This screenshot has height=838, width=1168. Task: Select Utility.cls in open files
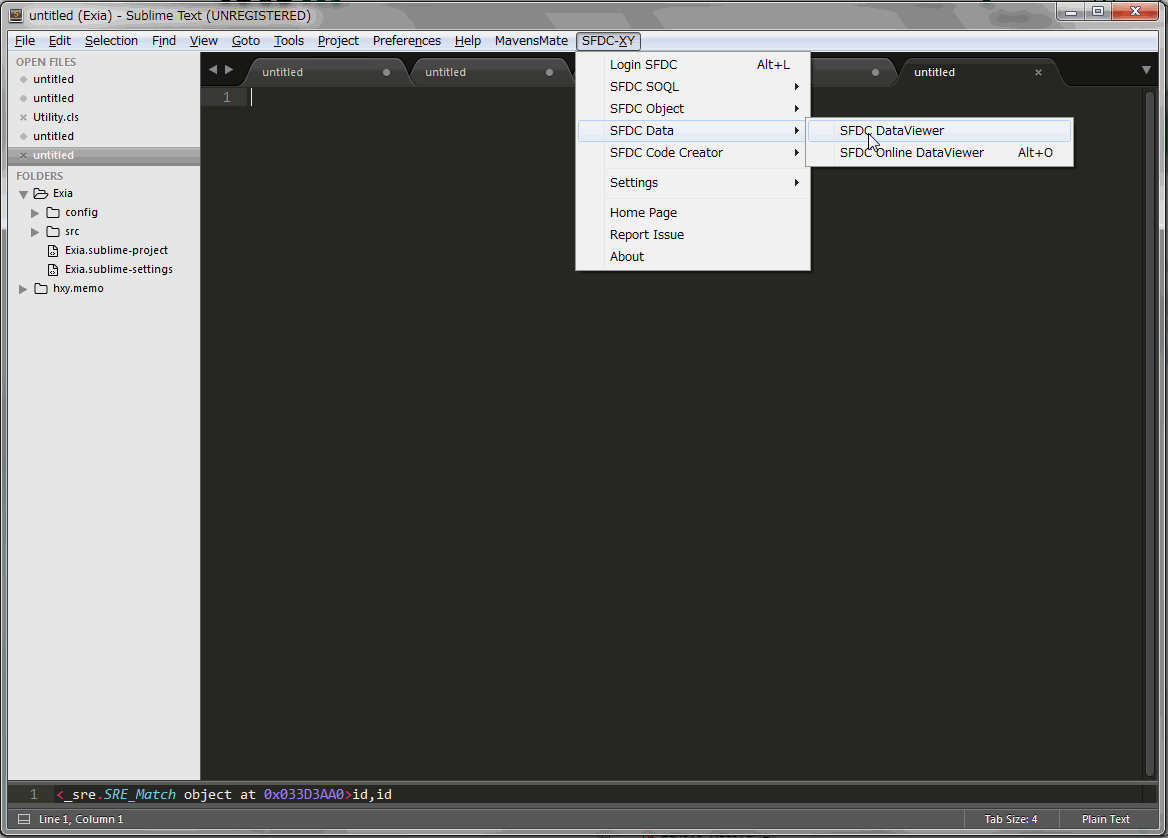click(56, 117)
